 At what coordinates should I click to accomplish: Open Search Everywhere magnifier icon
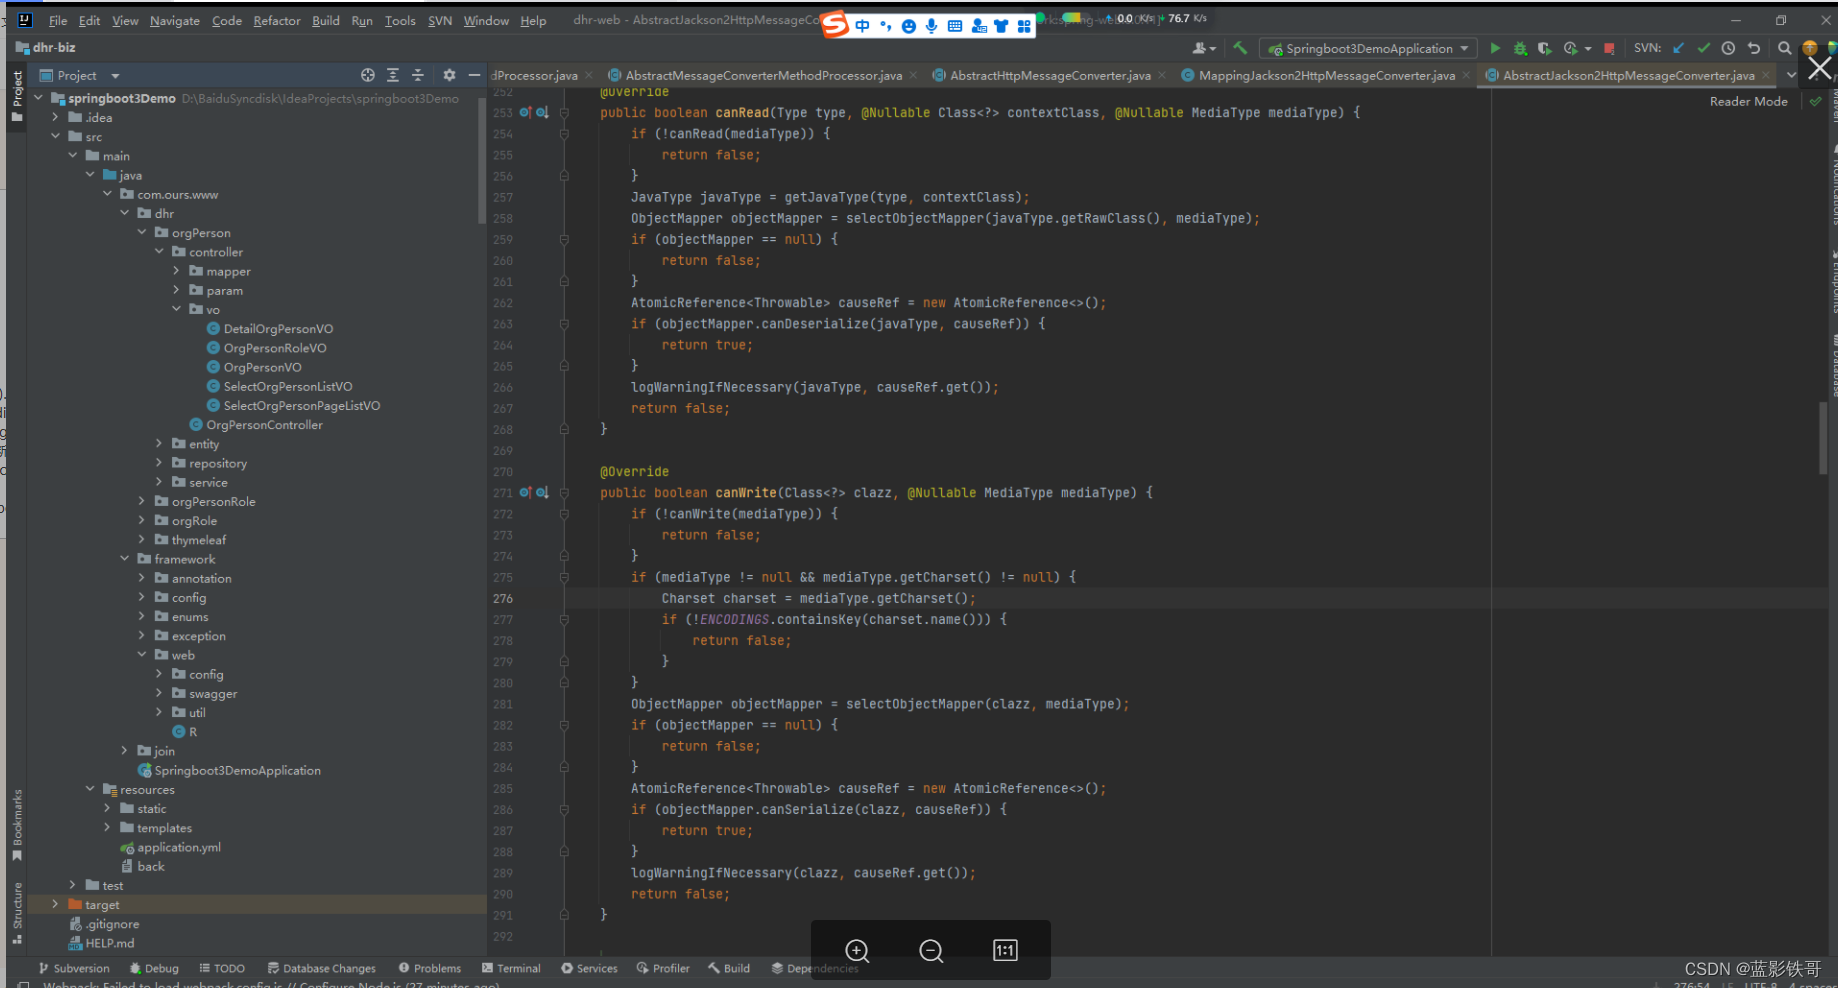tap(1784, 48)
